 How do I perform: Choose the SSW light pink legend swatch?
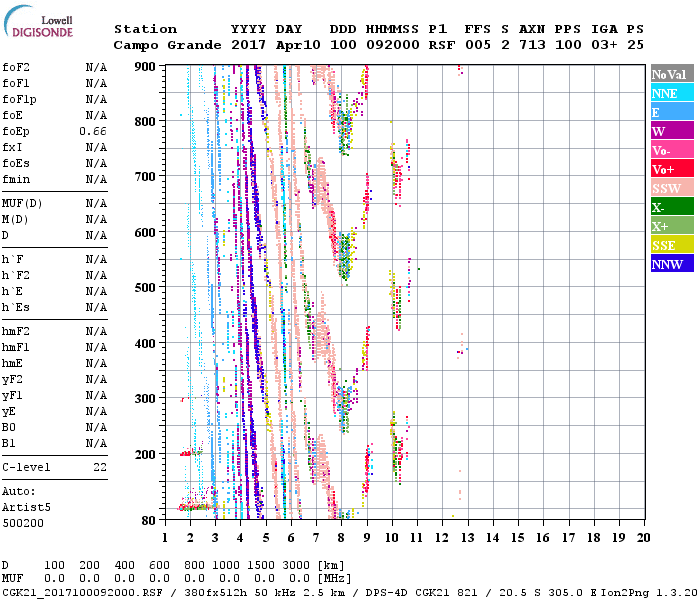click(672, 188)
